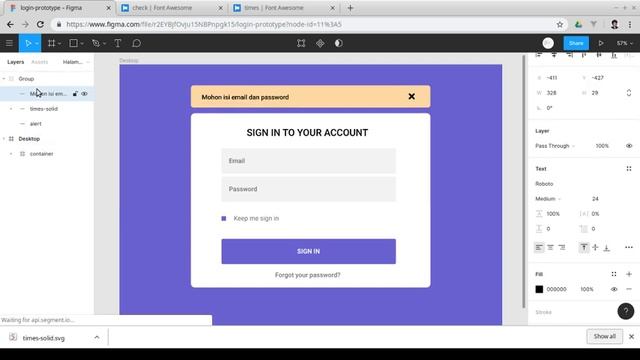Image resolution: width=640 pixels, height=360 pixels.
Task: Toggle Layer section visibility eye
Action: point(629,146)
